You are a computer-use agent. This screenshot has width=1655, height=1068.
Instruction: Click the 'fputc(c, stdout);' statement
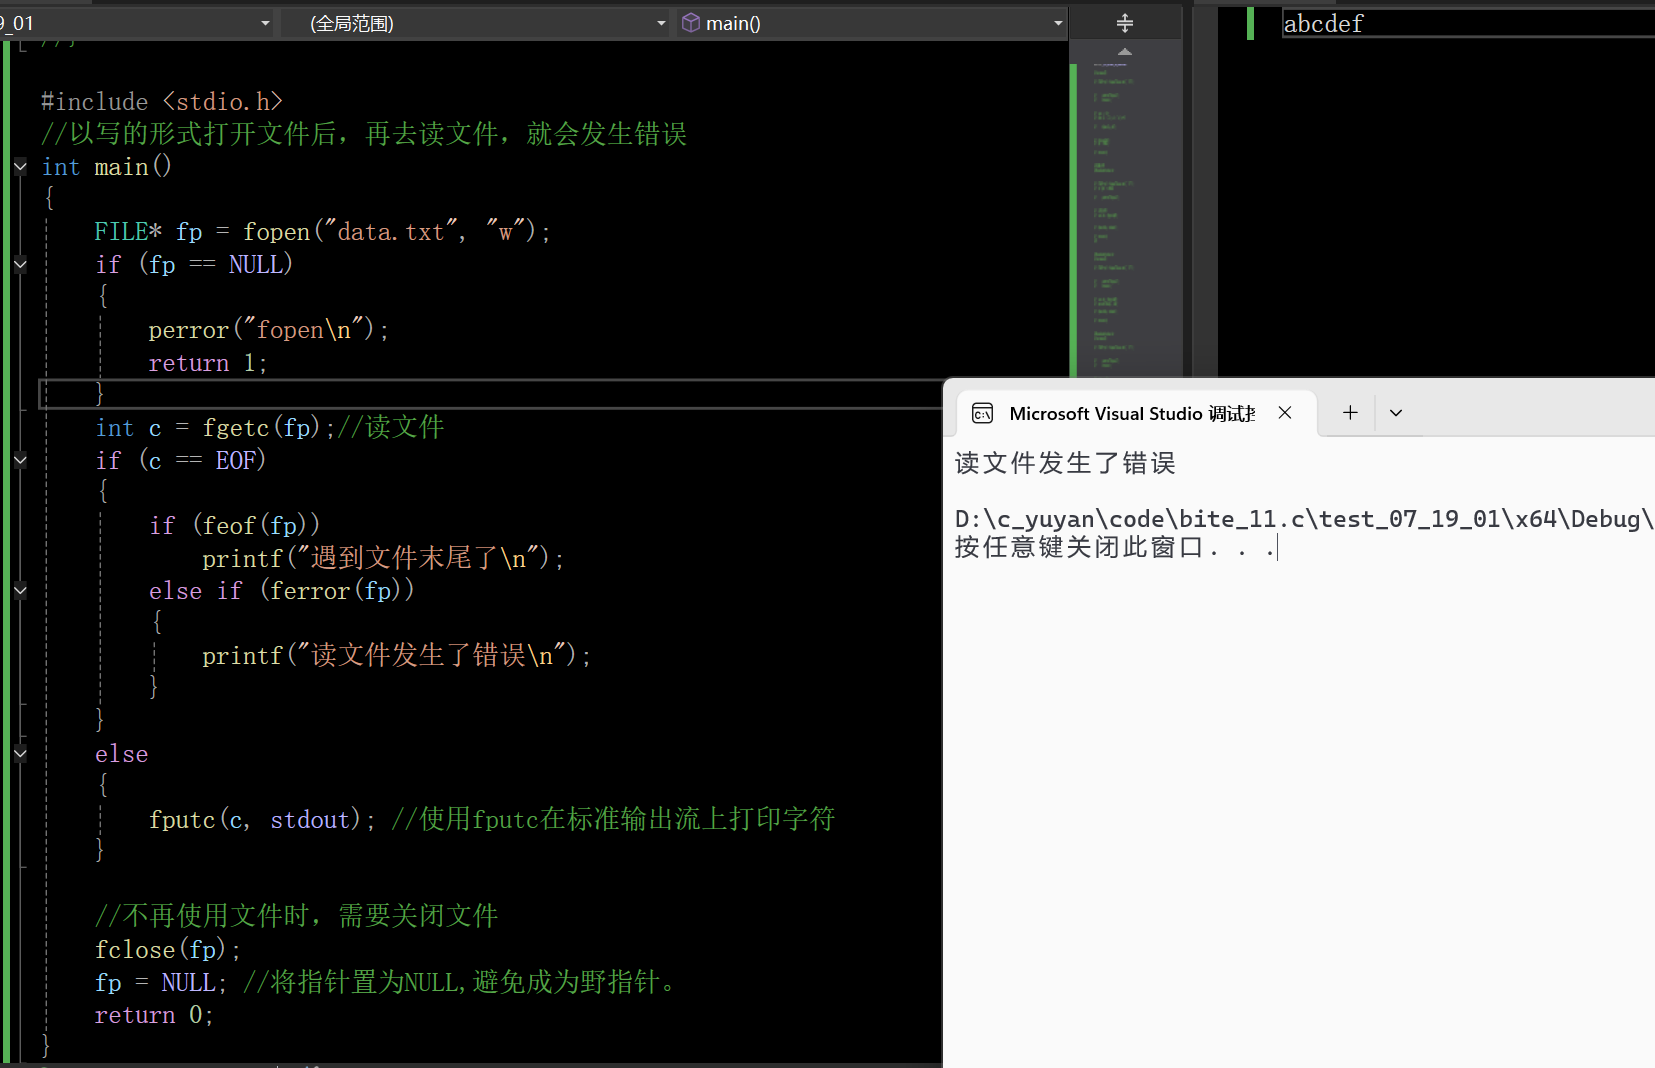coord(262,820)
